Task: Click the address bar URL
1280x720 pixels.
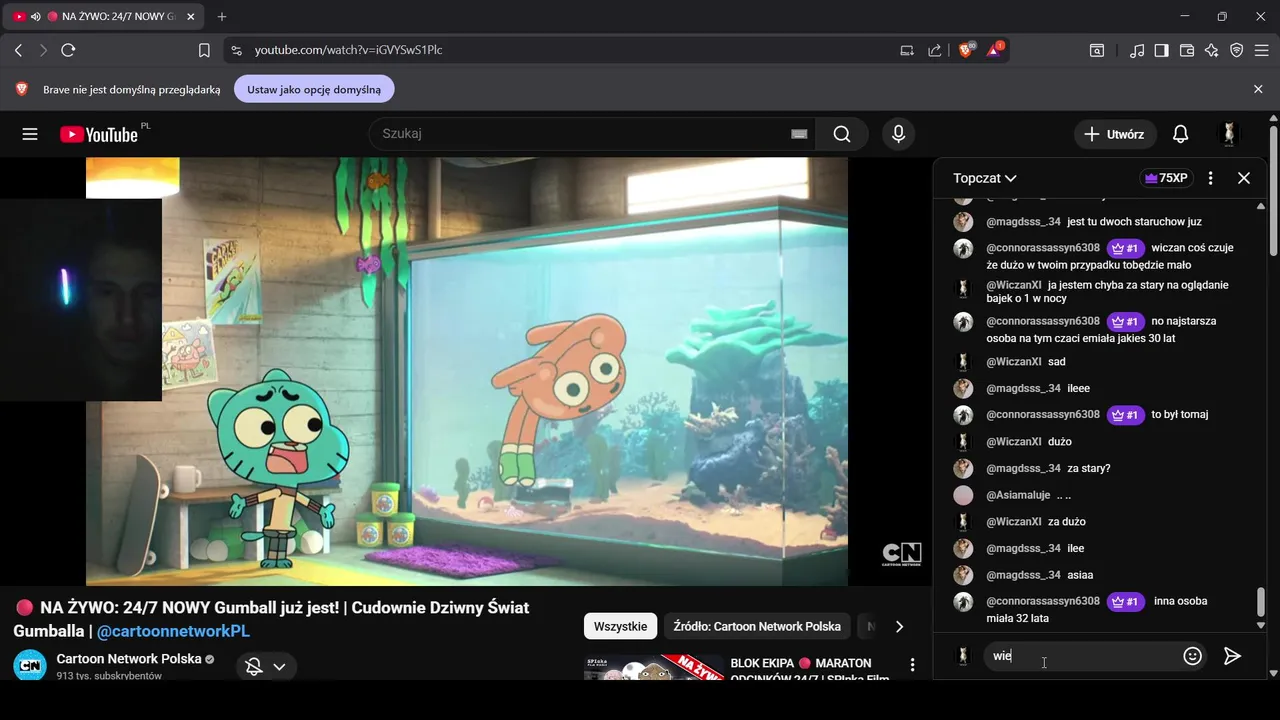Action: 349,50
